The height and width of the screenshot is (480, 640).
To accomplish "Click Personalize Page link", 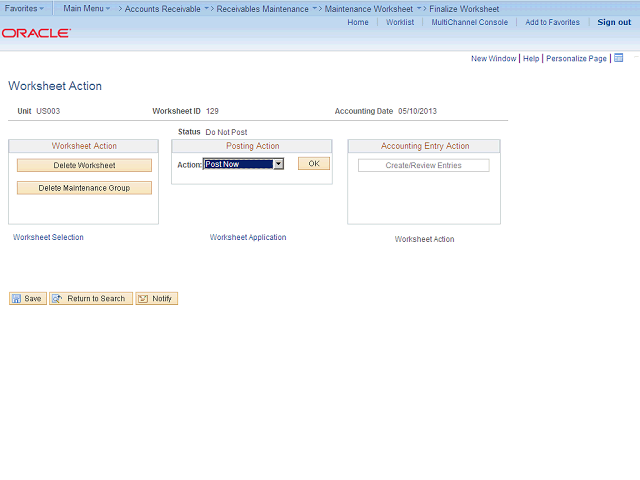I will [x=576, y=58].
